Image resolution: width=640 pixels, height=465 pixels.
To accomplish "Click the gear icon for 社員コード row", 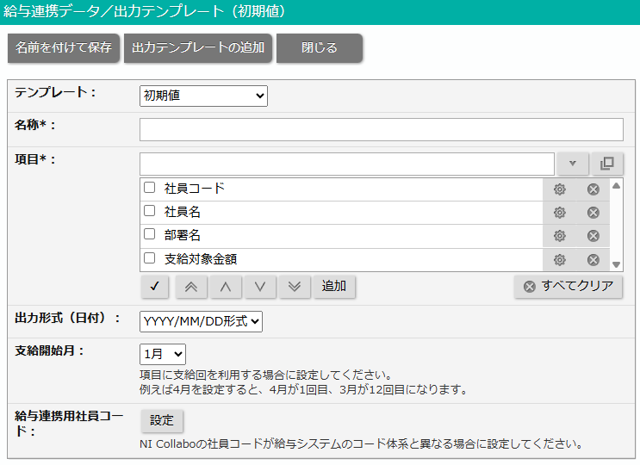I will tap(560, 189).
